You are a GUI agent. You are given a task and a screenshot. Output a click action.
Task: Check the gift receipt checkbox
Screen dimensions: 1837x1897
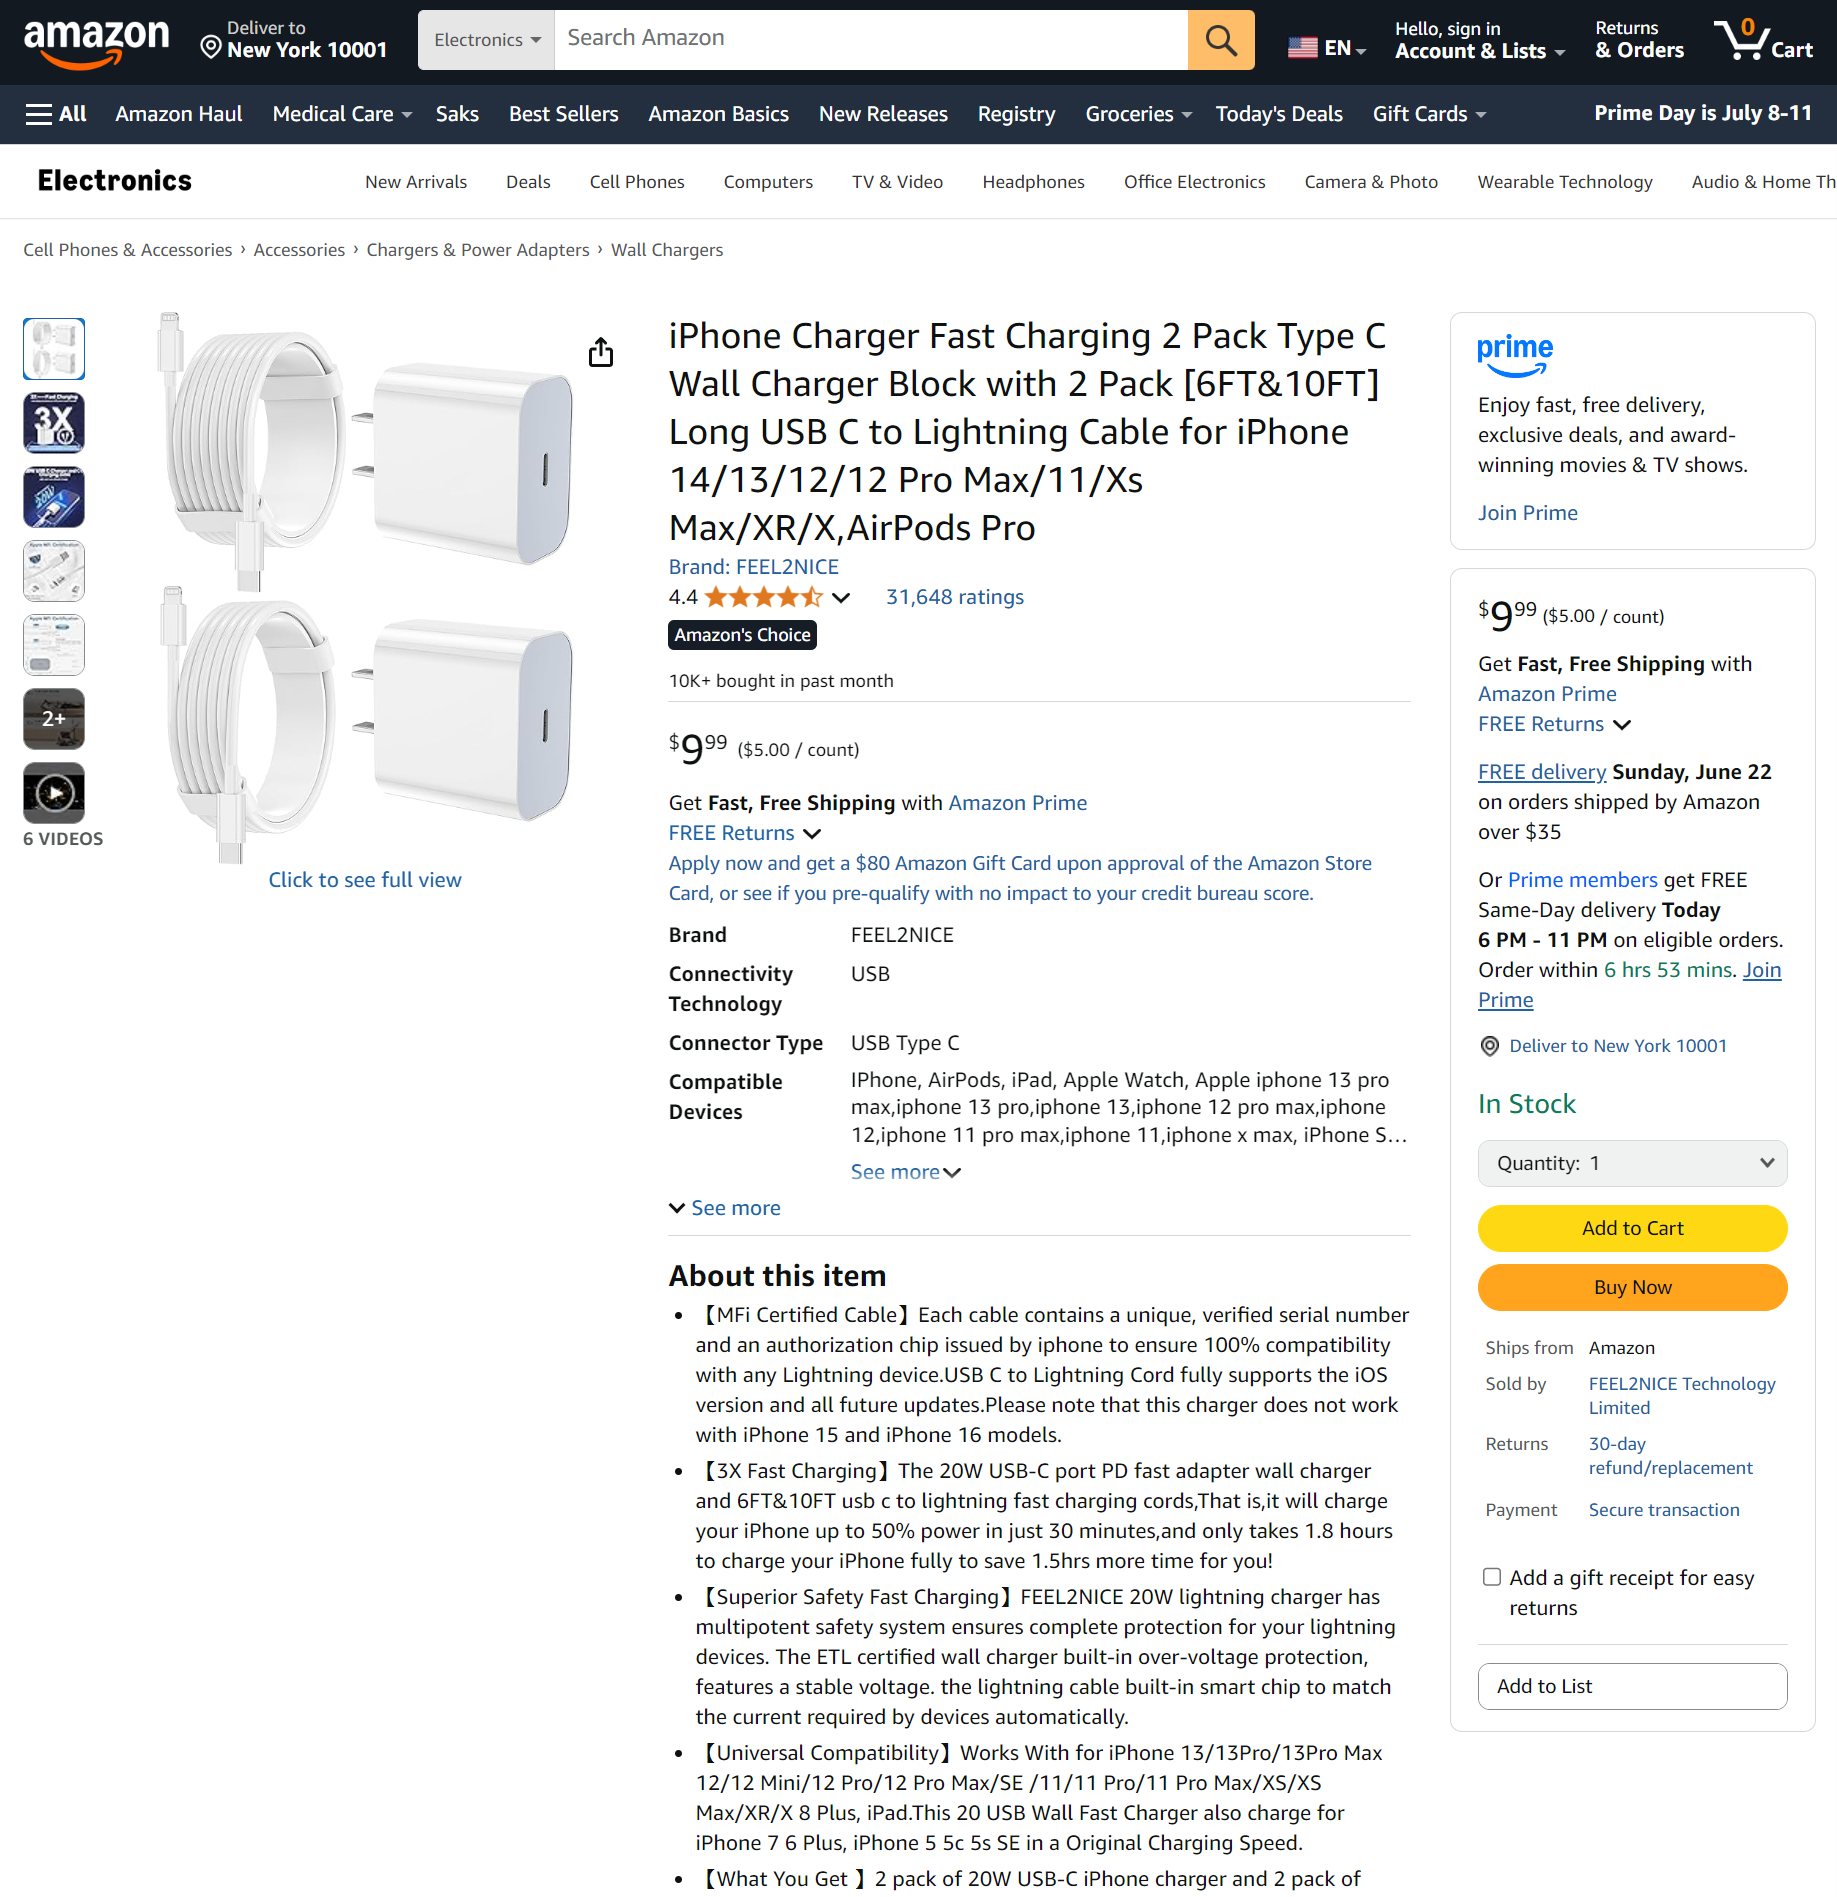pos(1492,1577)
